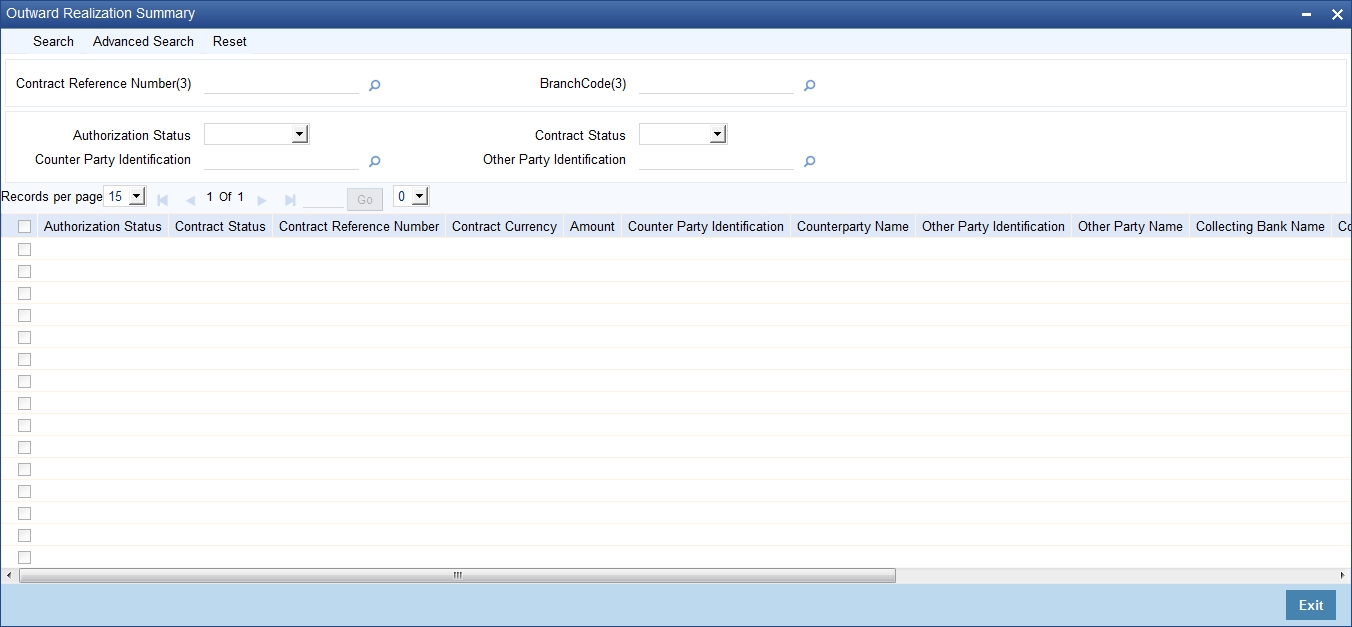Image resolution: width=1352 pixels, height=627 pixels.
Task: Minimize the Outward Realization Summary window
Action: click(x=1306, y=14)
